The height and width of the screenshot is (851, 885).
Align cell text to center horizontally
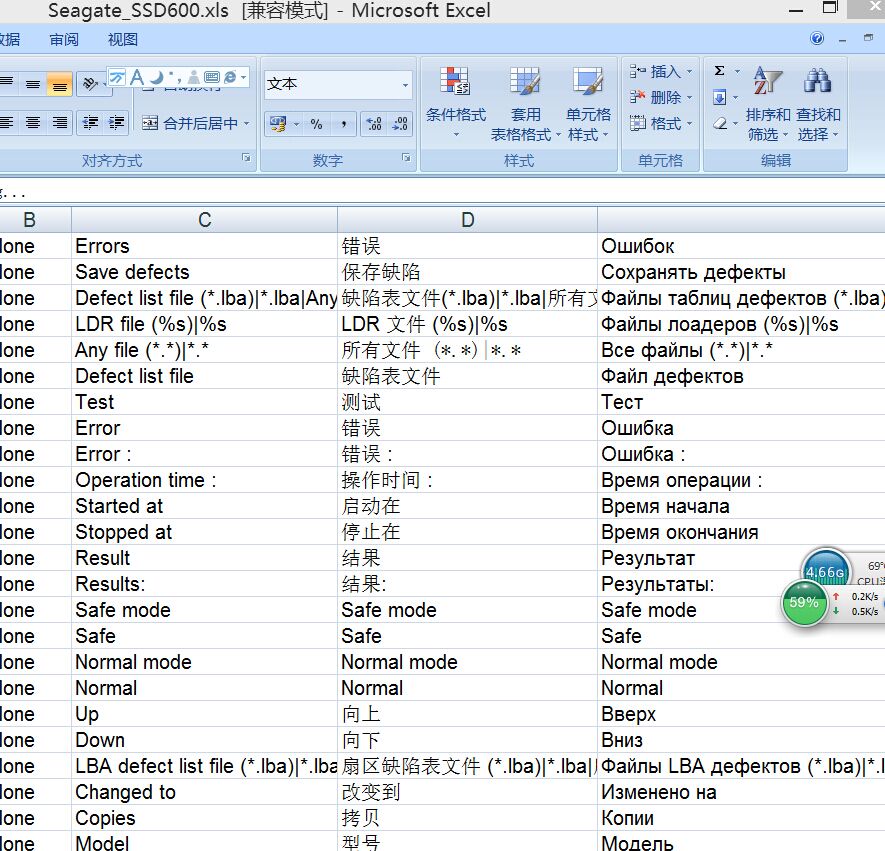pos(33,122)
